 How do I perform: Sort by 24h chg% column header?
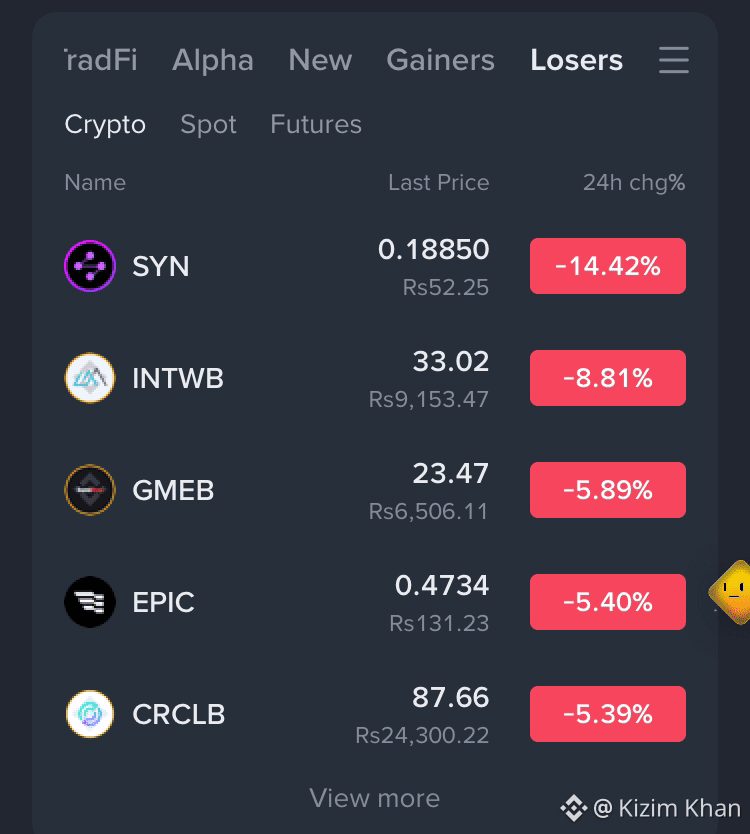pos(634,182)
